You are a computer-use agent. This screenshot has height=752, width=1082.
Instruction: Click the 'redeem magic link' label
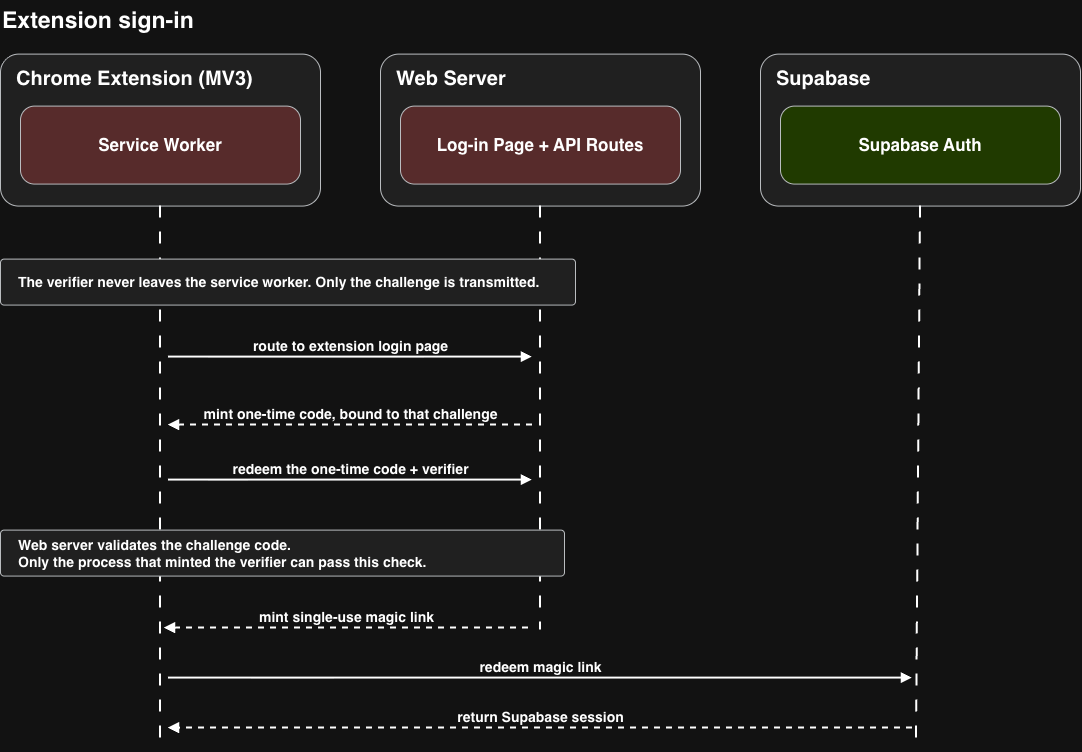[x=540, y=667]
